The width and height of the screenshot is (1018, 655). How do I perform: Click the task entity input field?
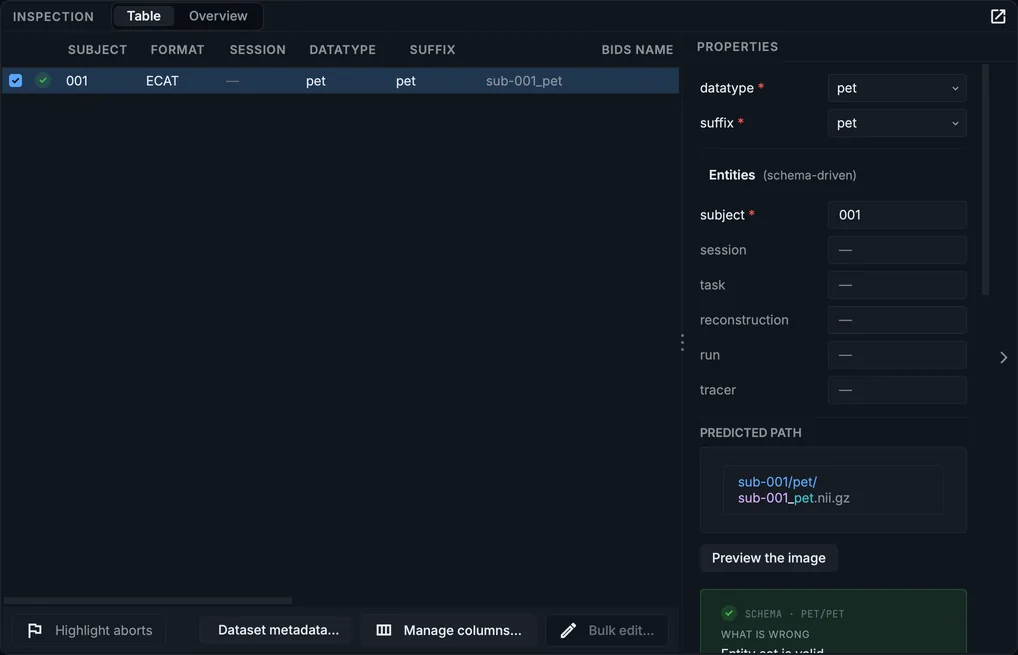[x=897, y=285]
